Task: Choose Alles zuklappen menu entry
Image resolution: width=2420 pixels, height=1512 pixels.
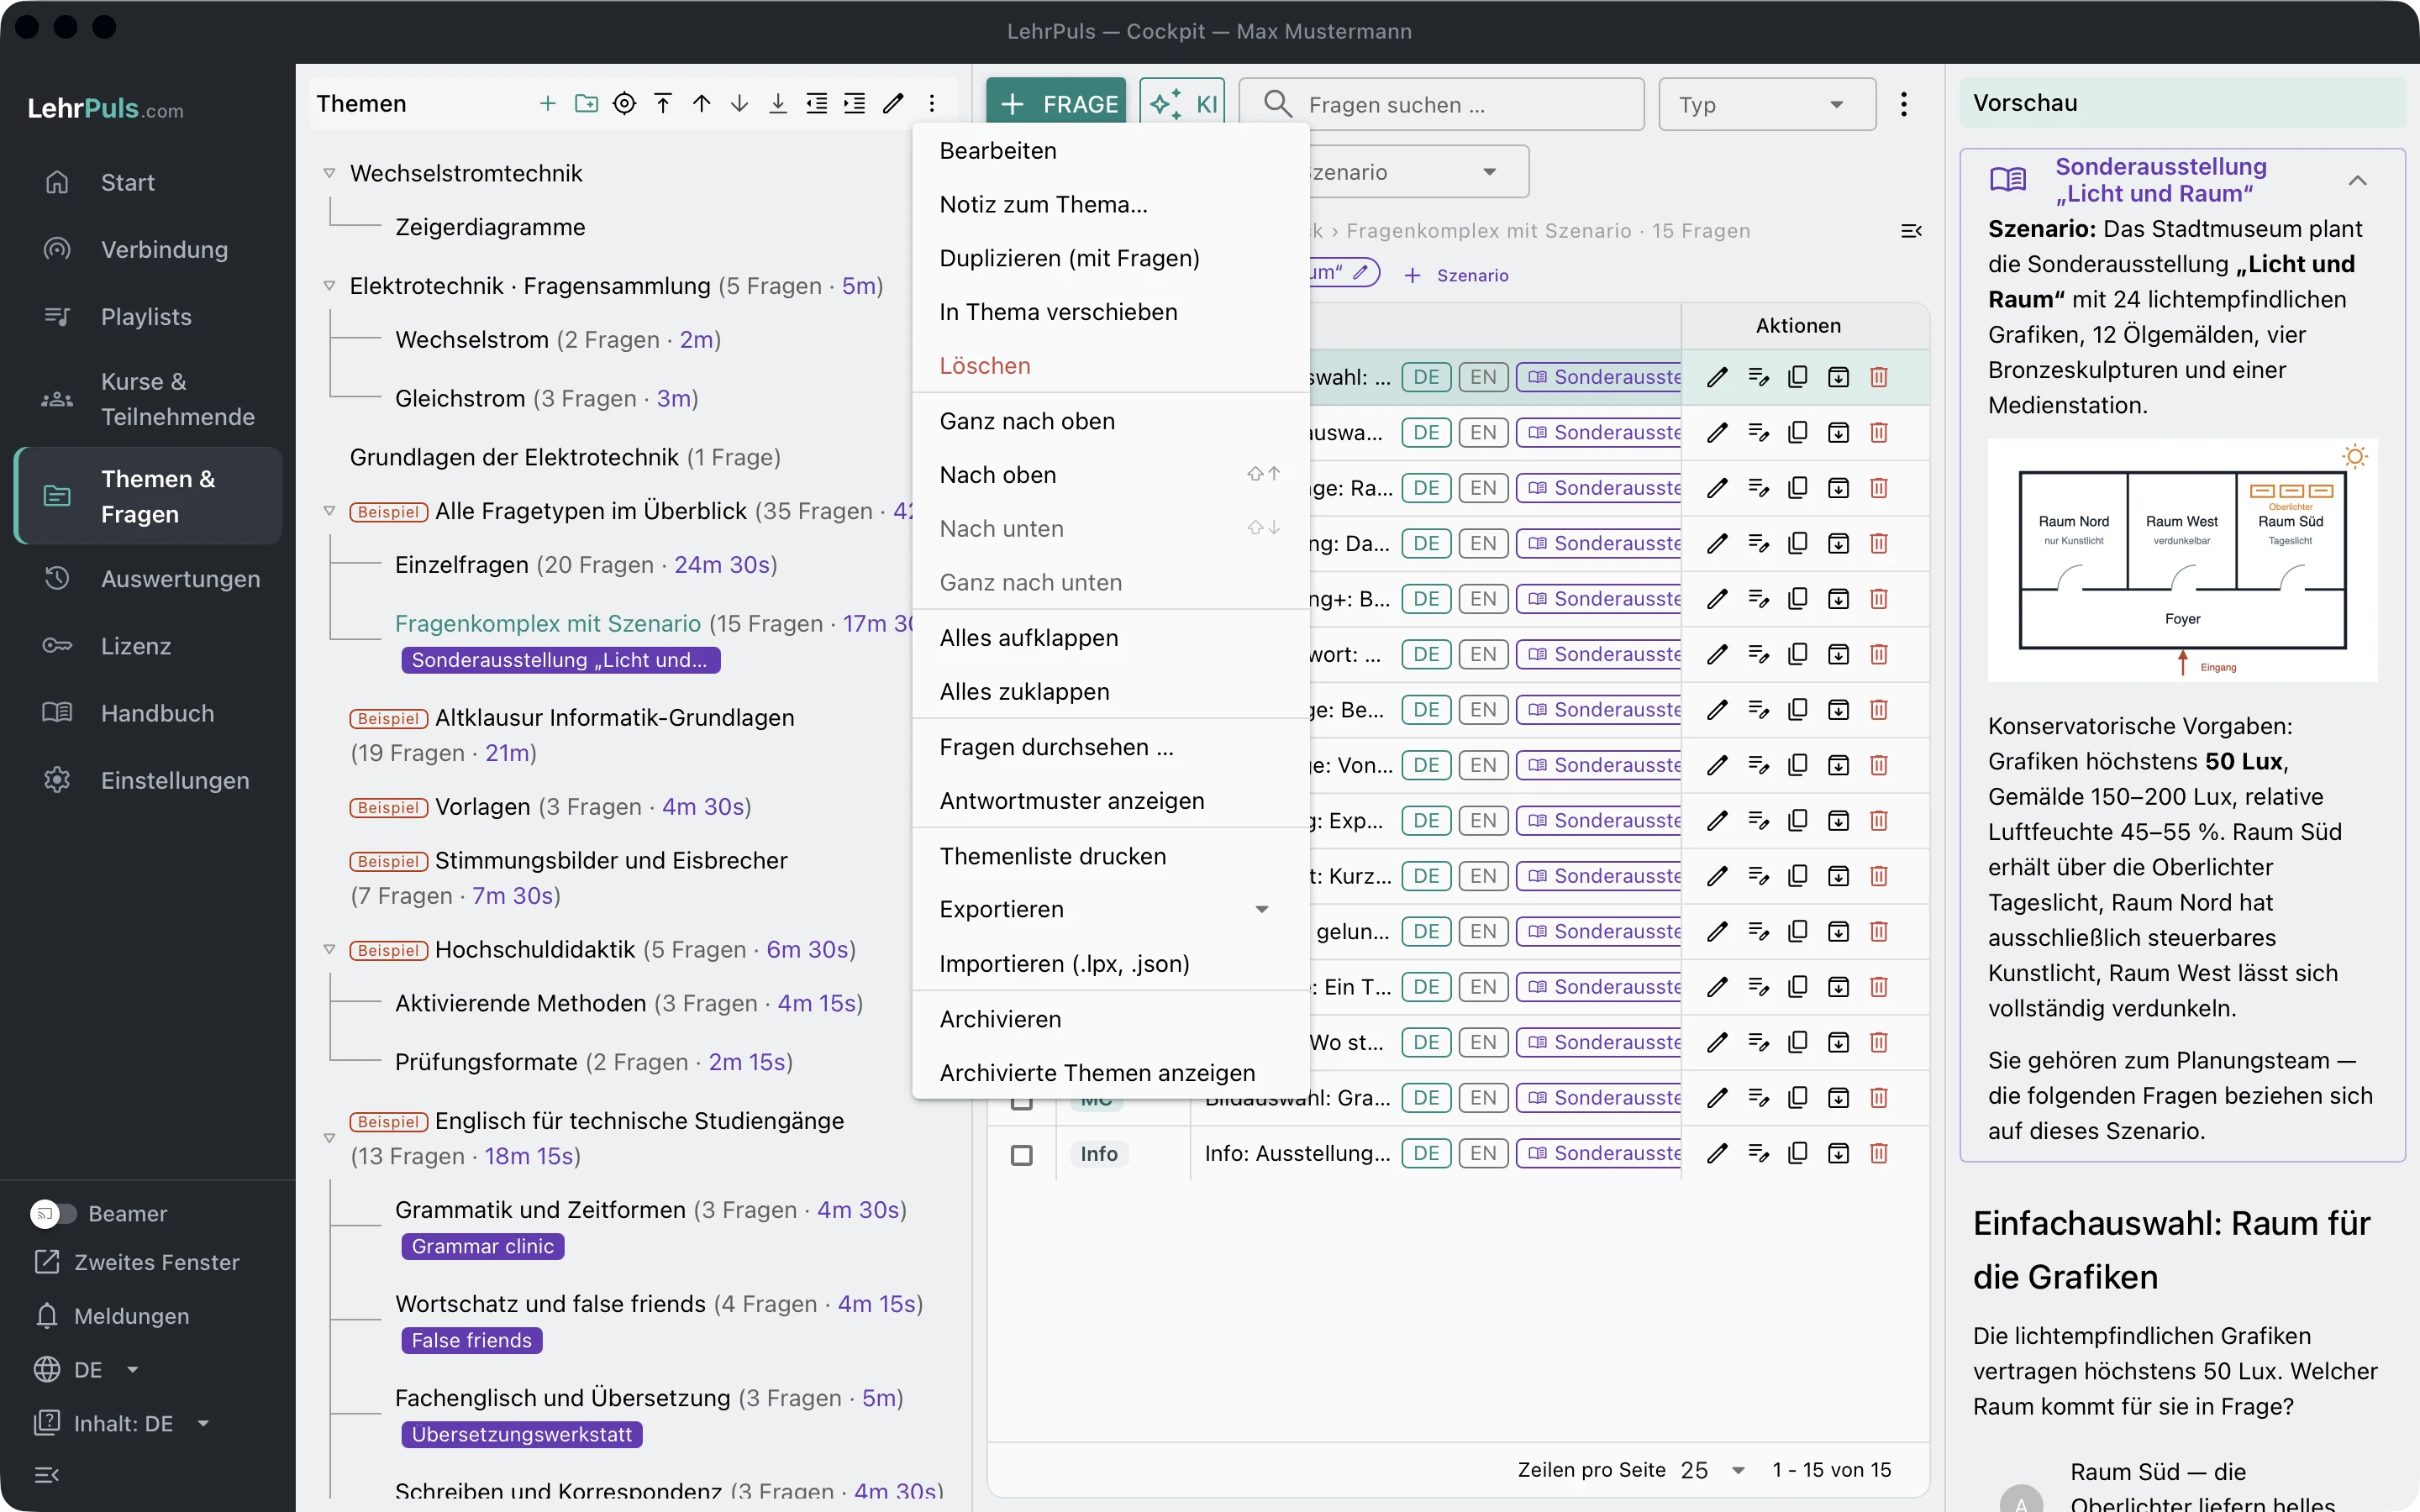Action: click(x=1111, y=692)
